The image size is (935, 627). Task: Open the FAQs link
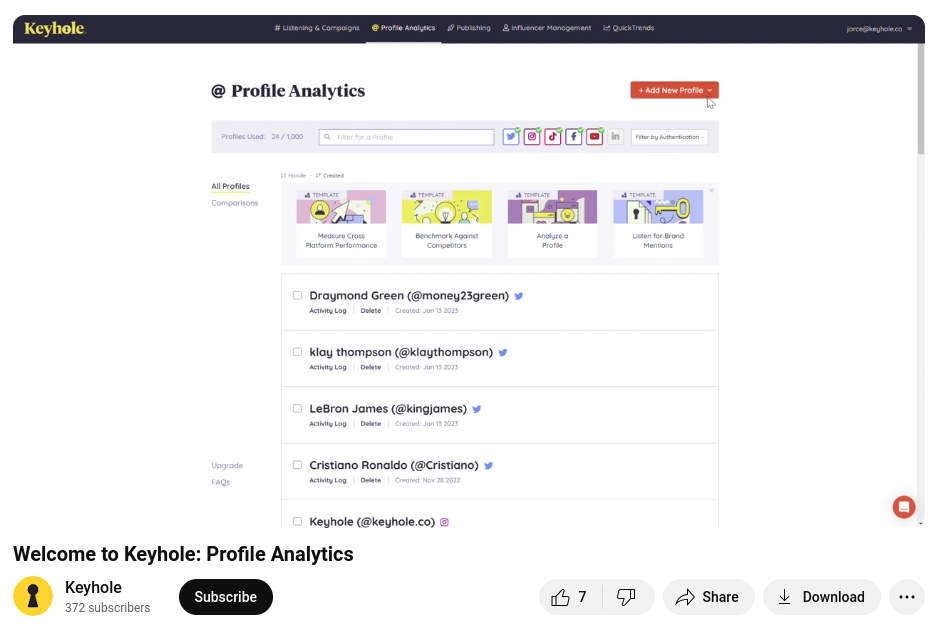tap(221, 482)
